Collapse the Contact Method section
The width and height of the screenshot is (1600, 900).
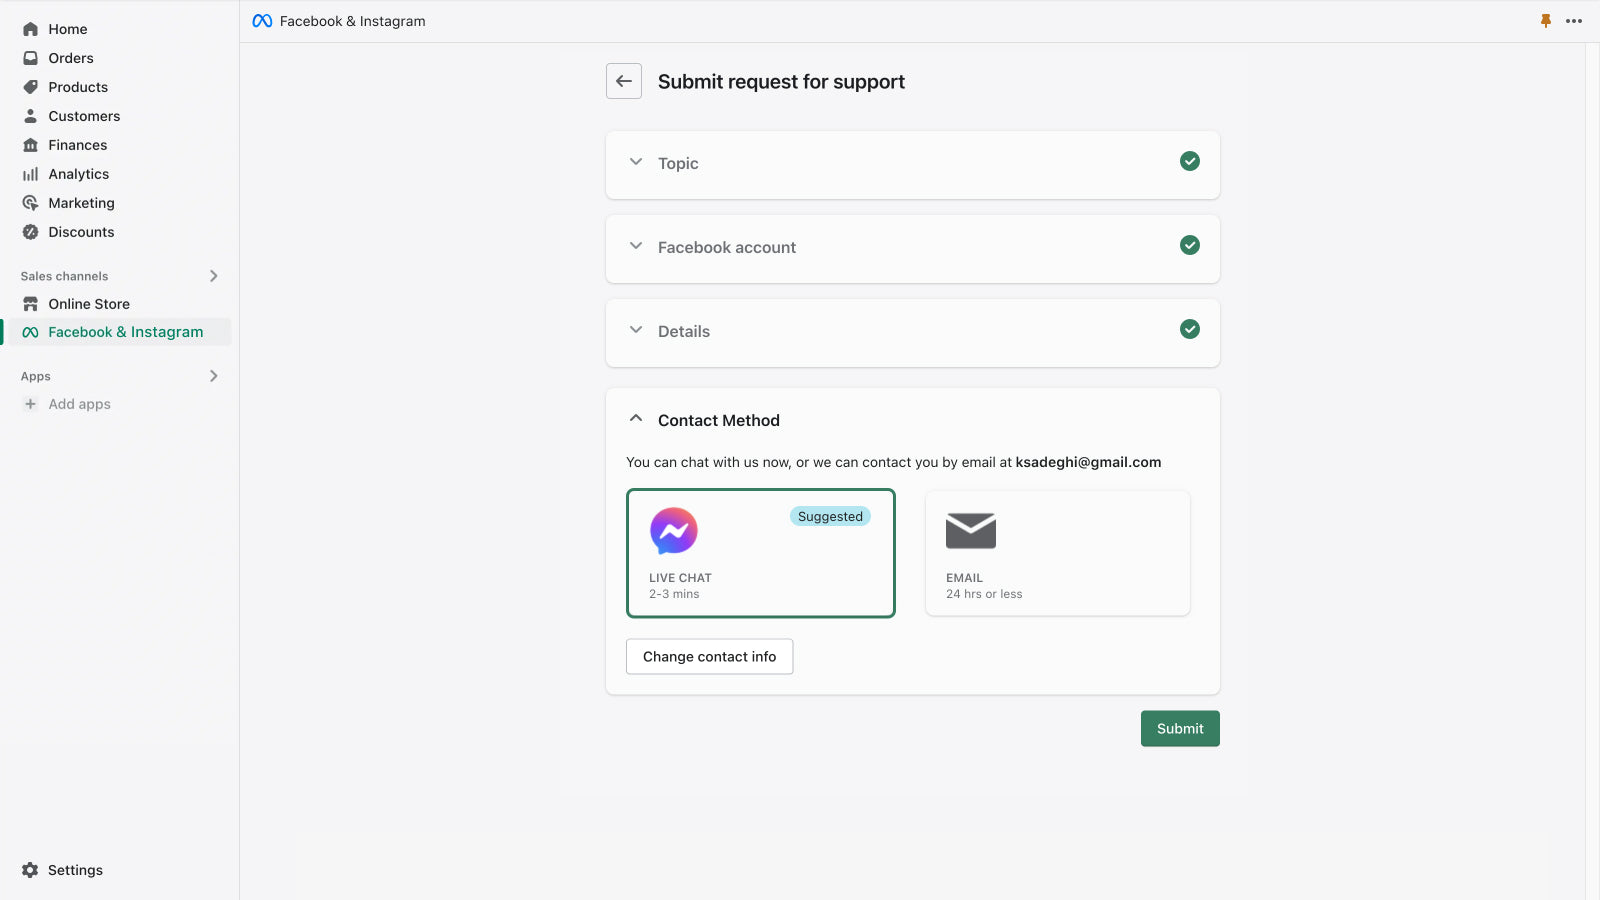click(x=637, y=419)
